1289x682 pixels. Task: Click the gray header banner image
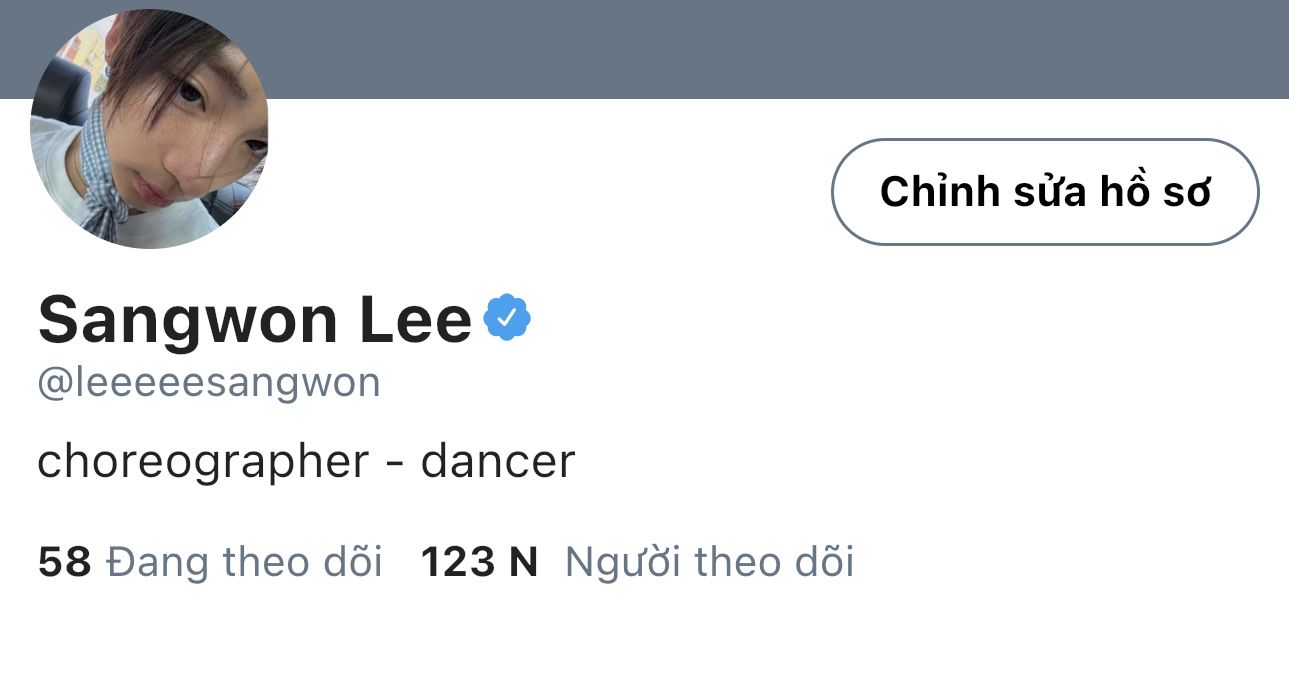coord(760,48)
